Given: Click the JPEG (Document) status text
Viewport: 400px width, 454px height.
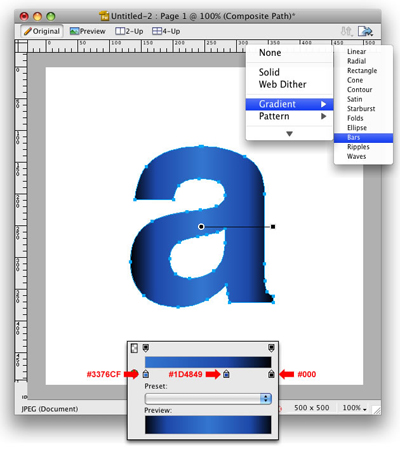Looking at the screenshot, I should point(50,409).
